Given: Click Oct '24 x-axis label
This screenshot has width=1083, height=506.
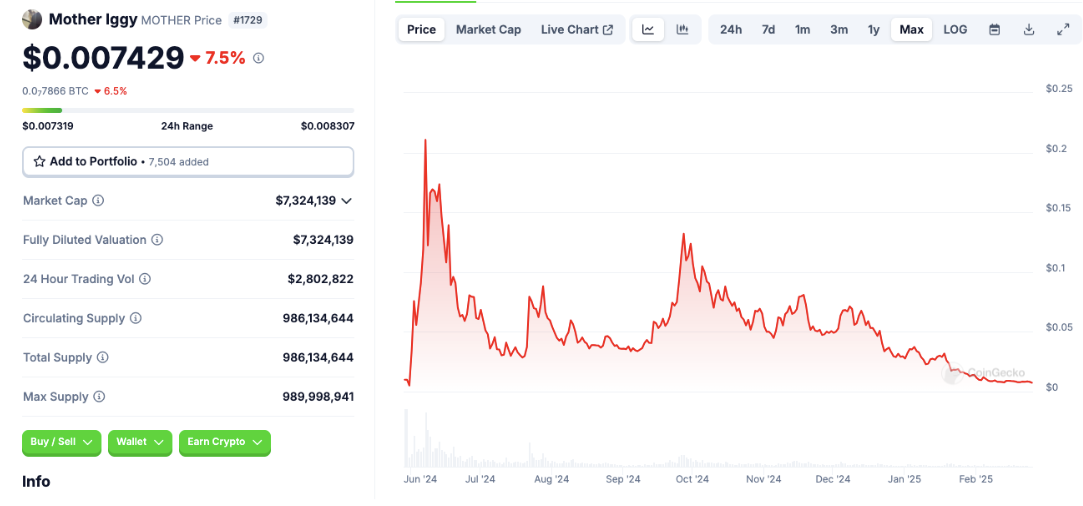Looking at the screenshot, I should tap(692, 479).
